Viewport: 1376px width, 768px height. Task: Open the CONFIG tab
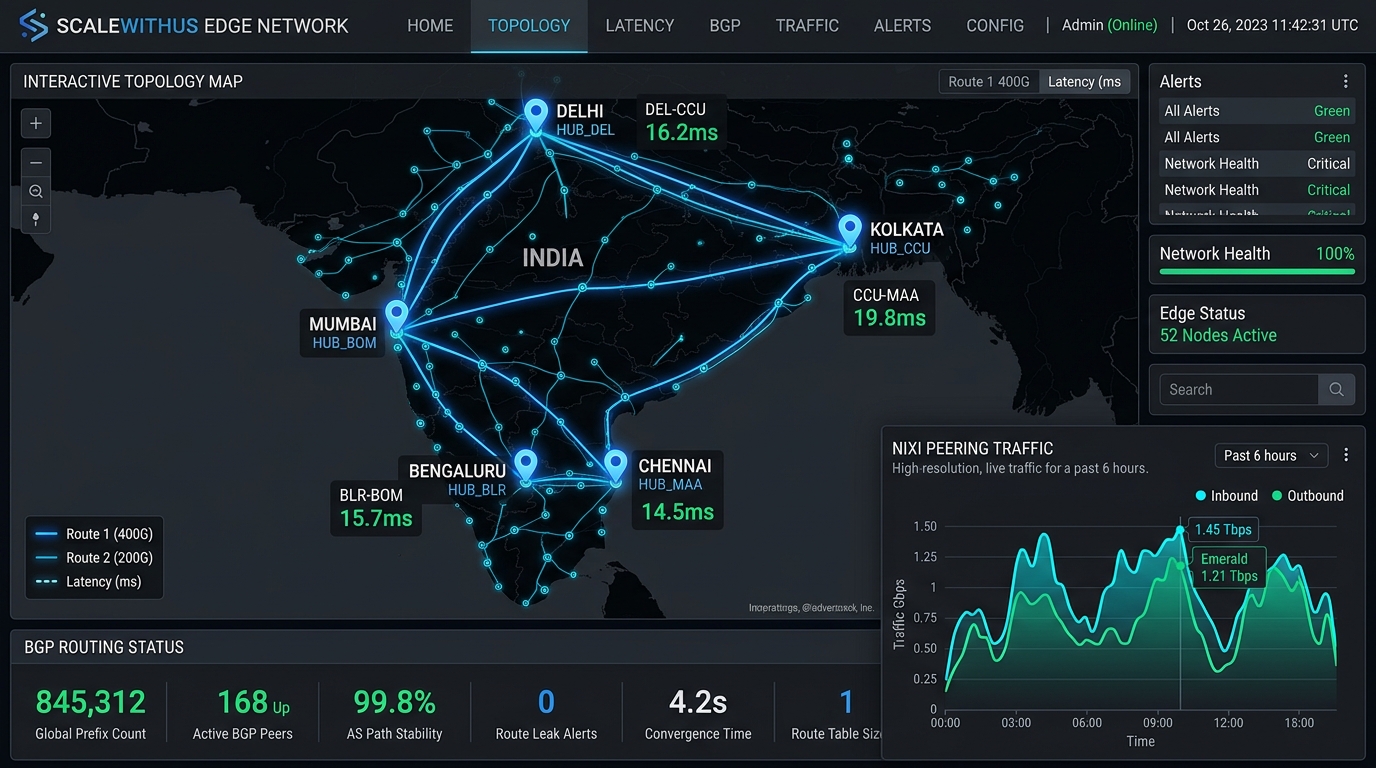pos(995,26)
